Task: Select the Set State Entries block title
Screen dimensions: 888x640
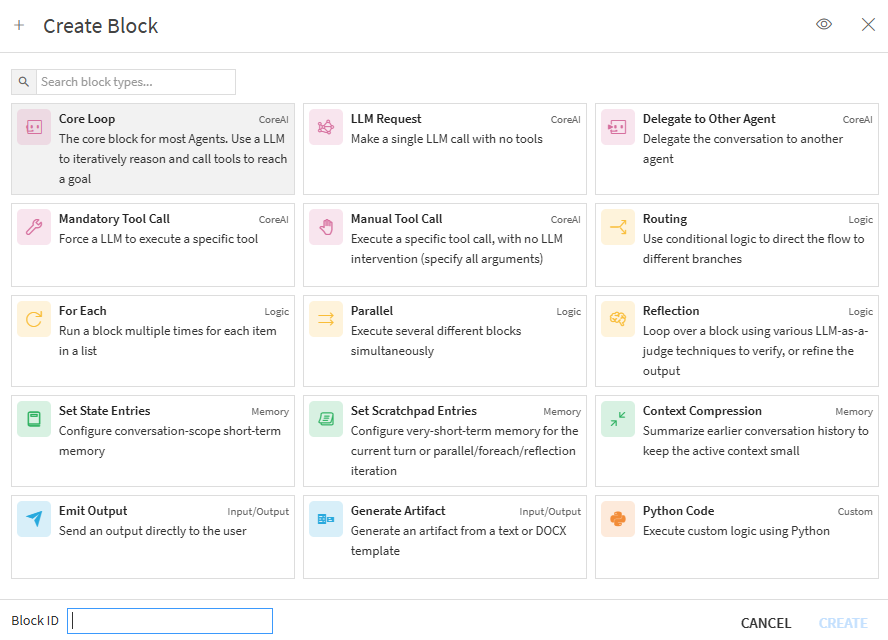Action: tap(104, 411)
